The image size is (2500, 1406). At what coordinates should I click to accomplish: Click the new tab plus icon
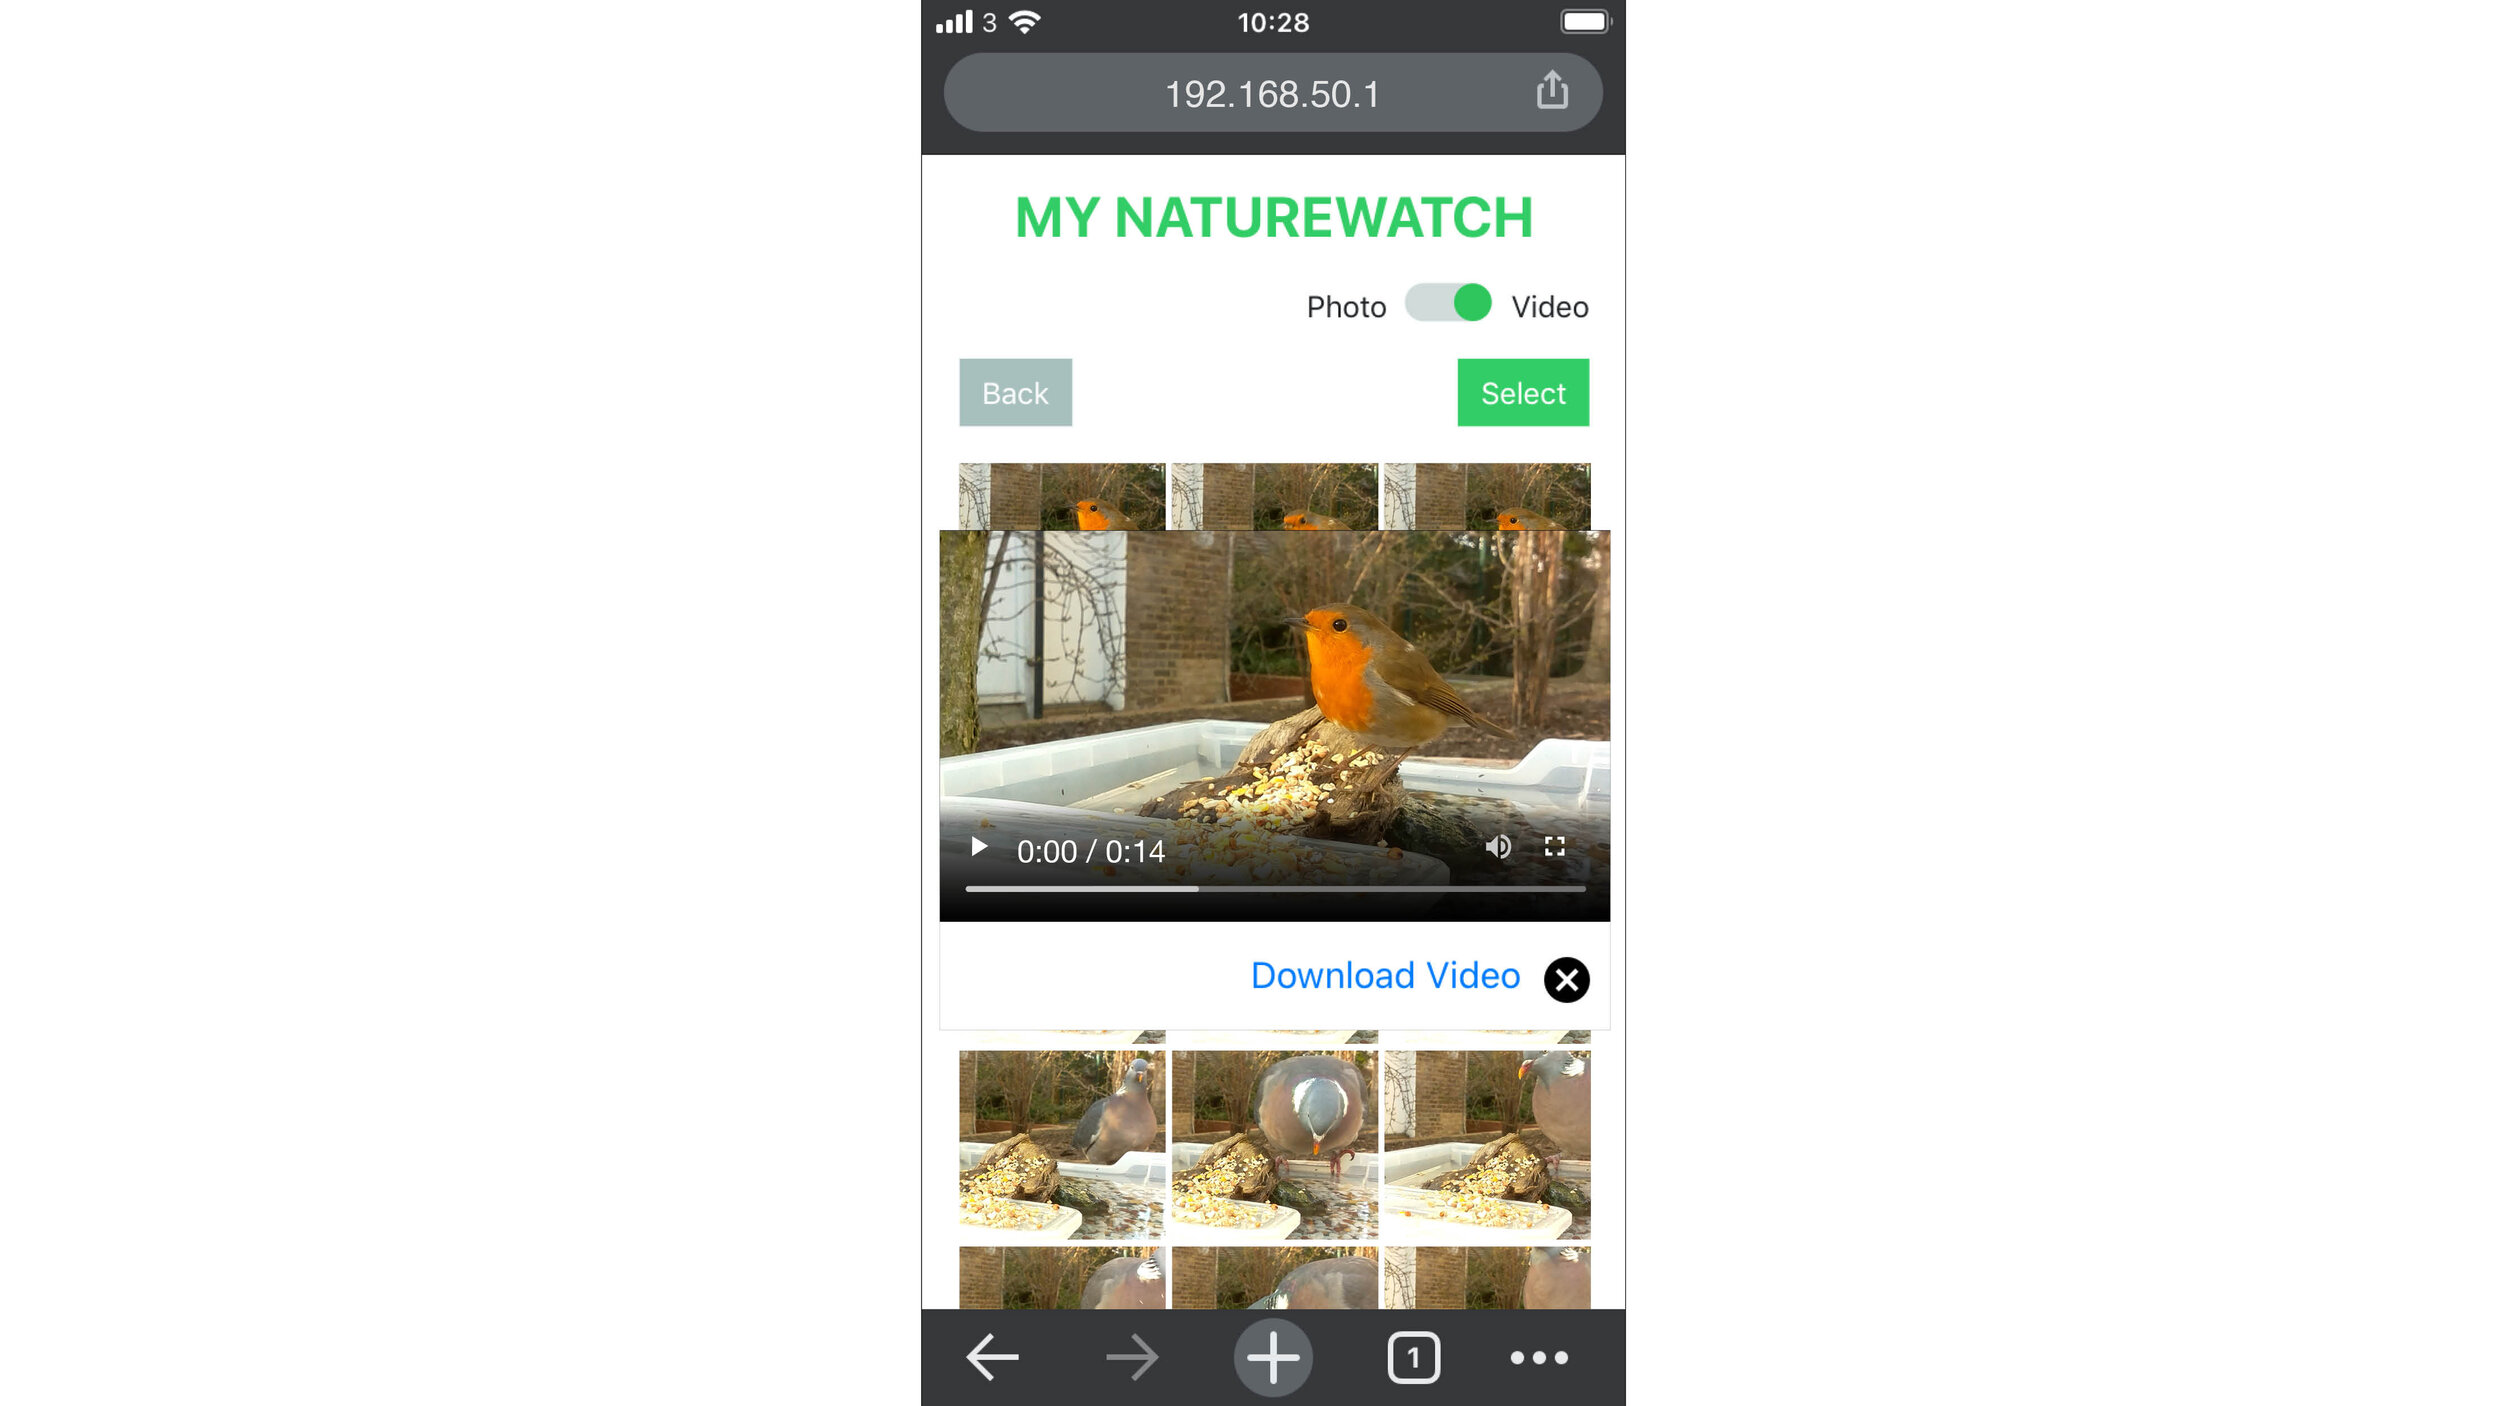(1274, 1356)
